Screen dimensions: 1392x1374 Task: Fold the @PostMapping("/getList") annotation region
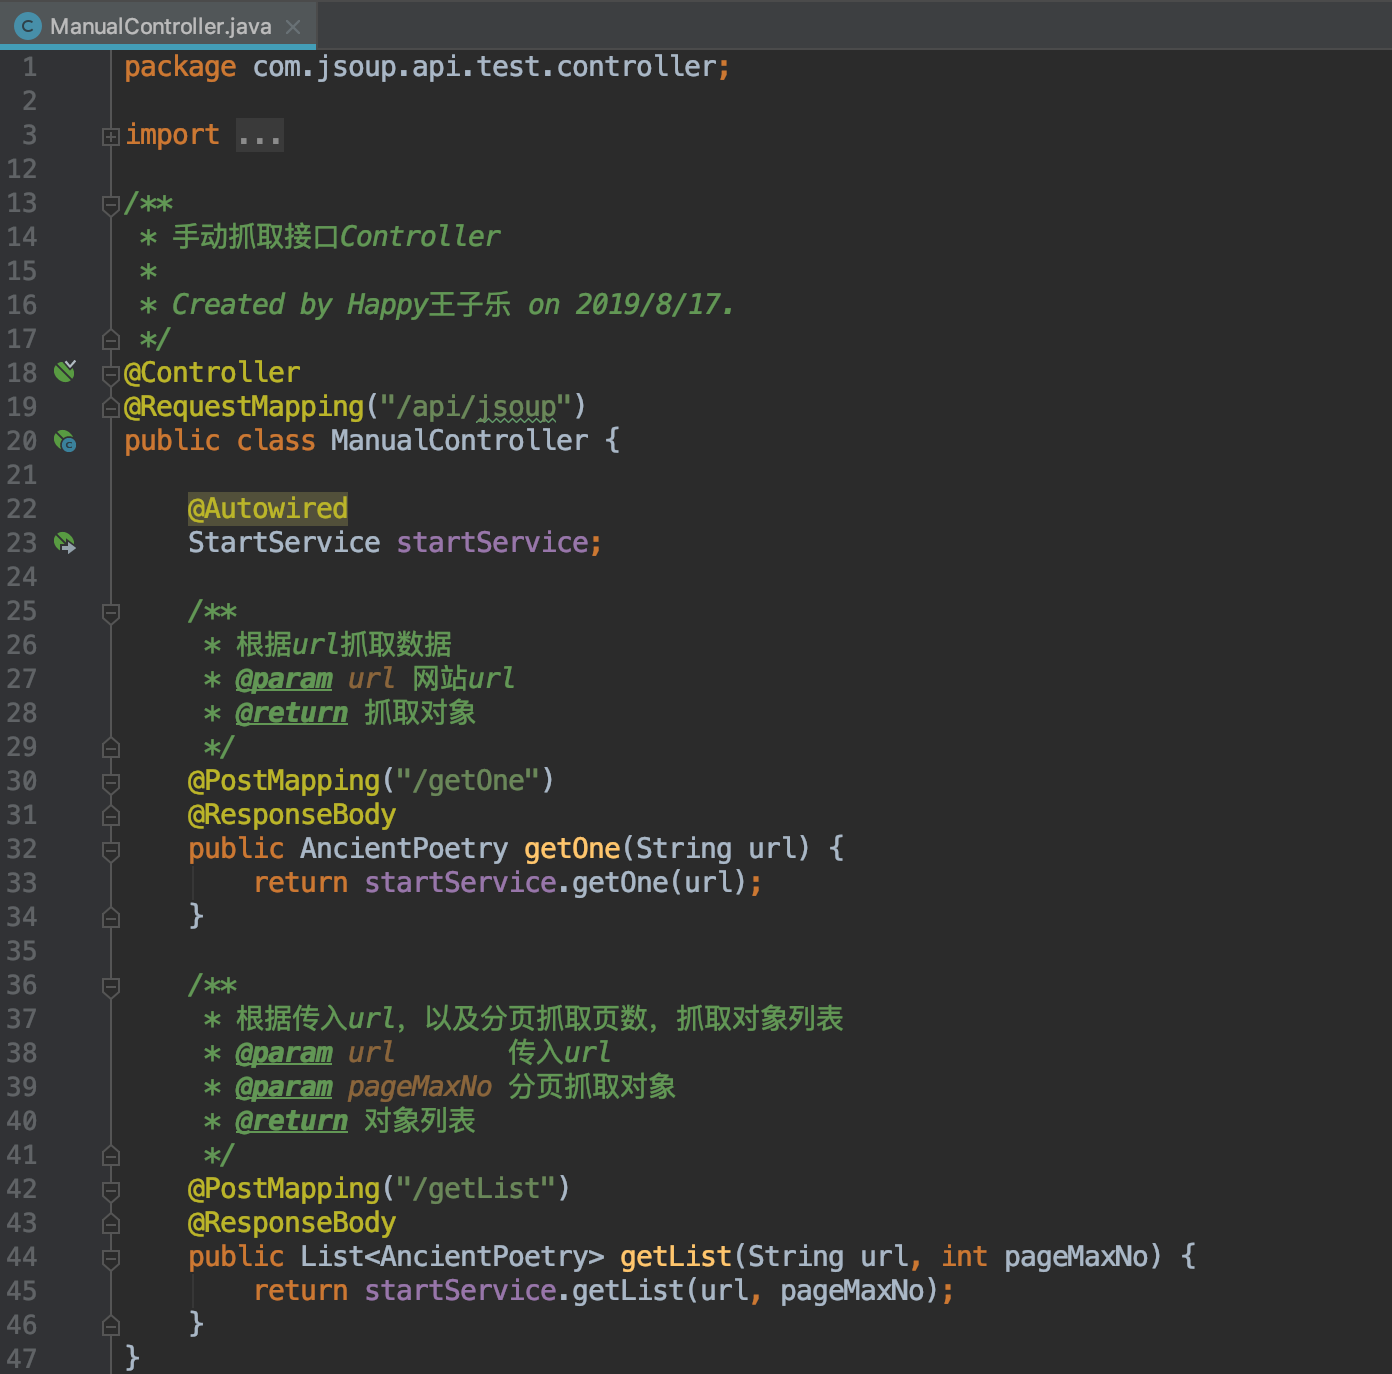(110, 1189)
